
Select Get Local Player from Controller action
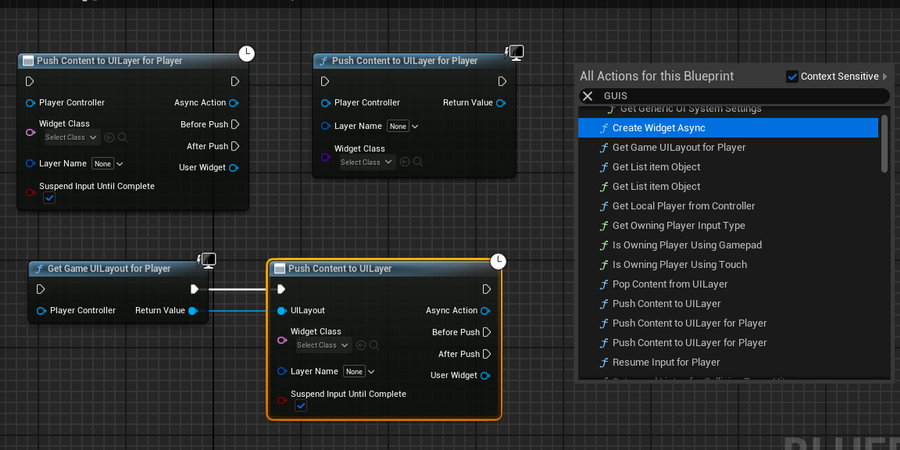728,206
